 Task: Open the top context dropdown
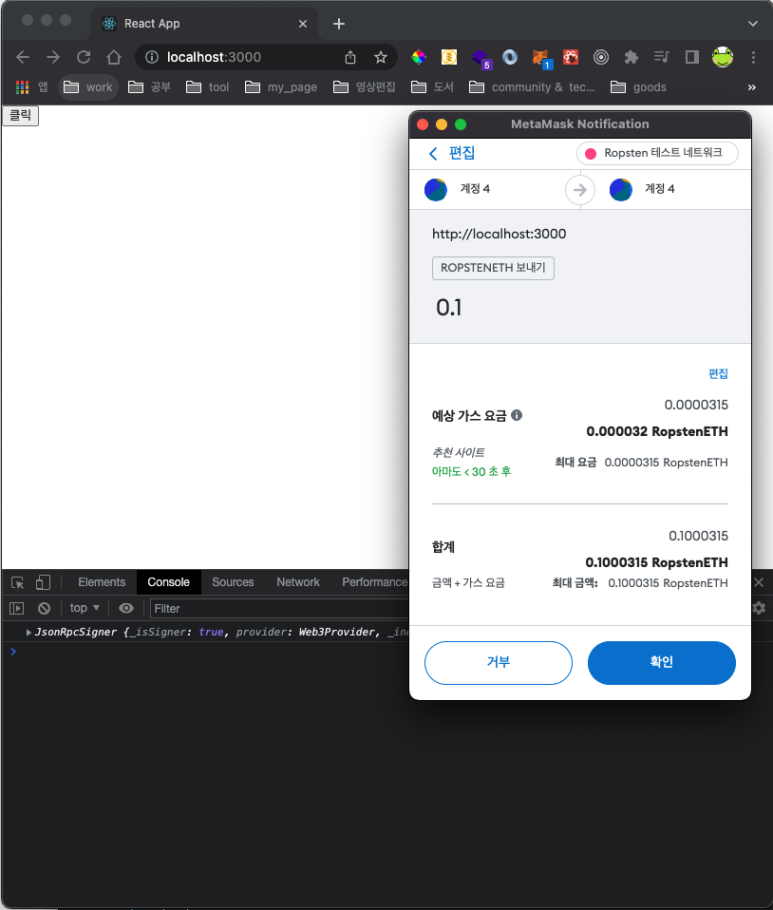coord(85,608)
